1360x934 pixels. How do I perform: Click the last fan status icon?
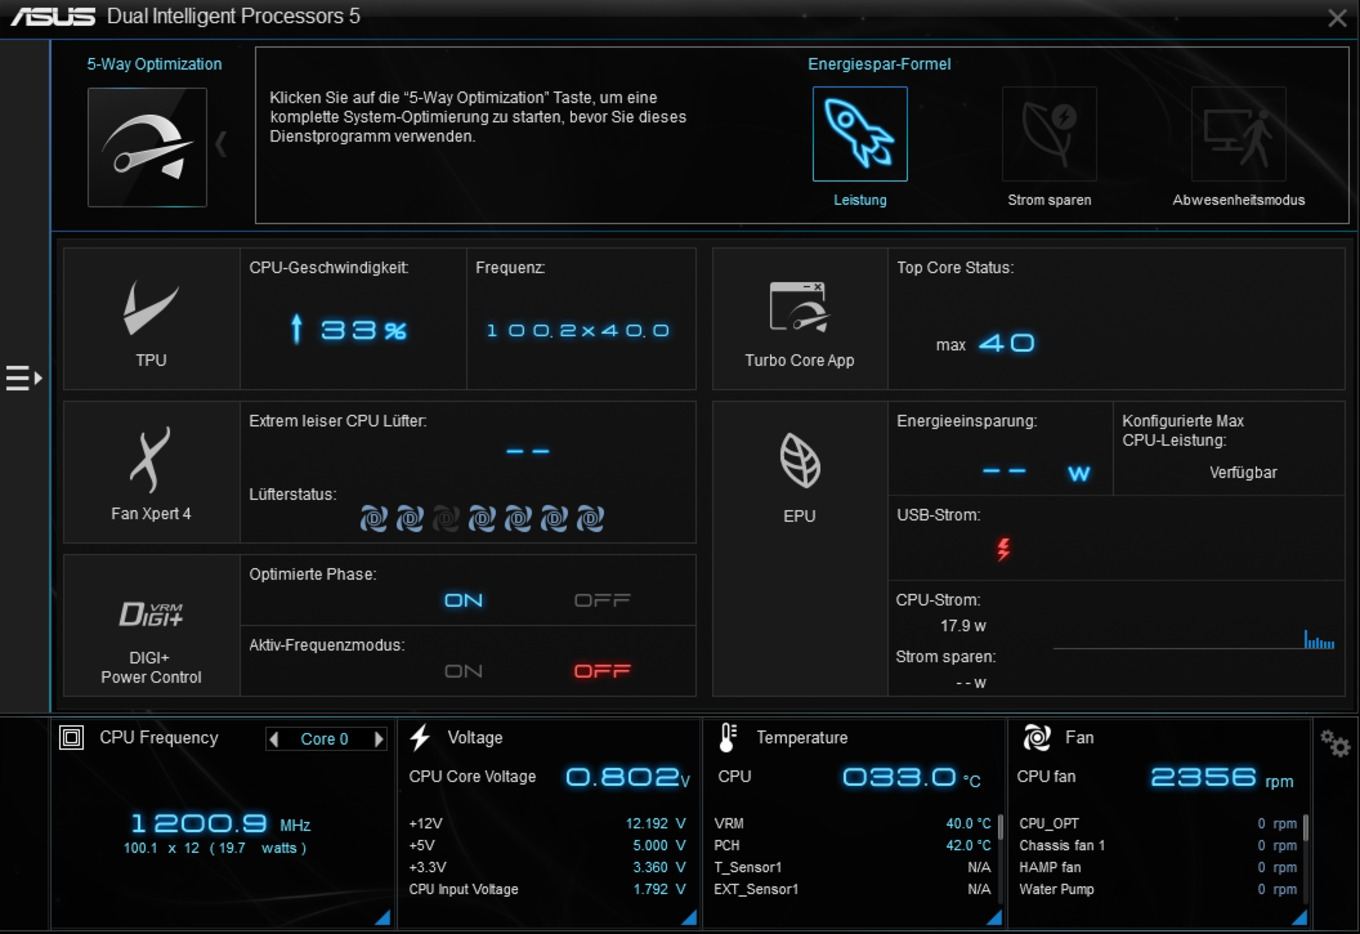590,518
